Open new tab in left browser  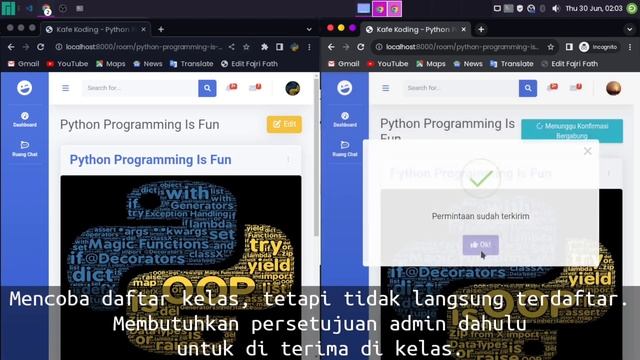pos(161,29)
